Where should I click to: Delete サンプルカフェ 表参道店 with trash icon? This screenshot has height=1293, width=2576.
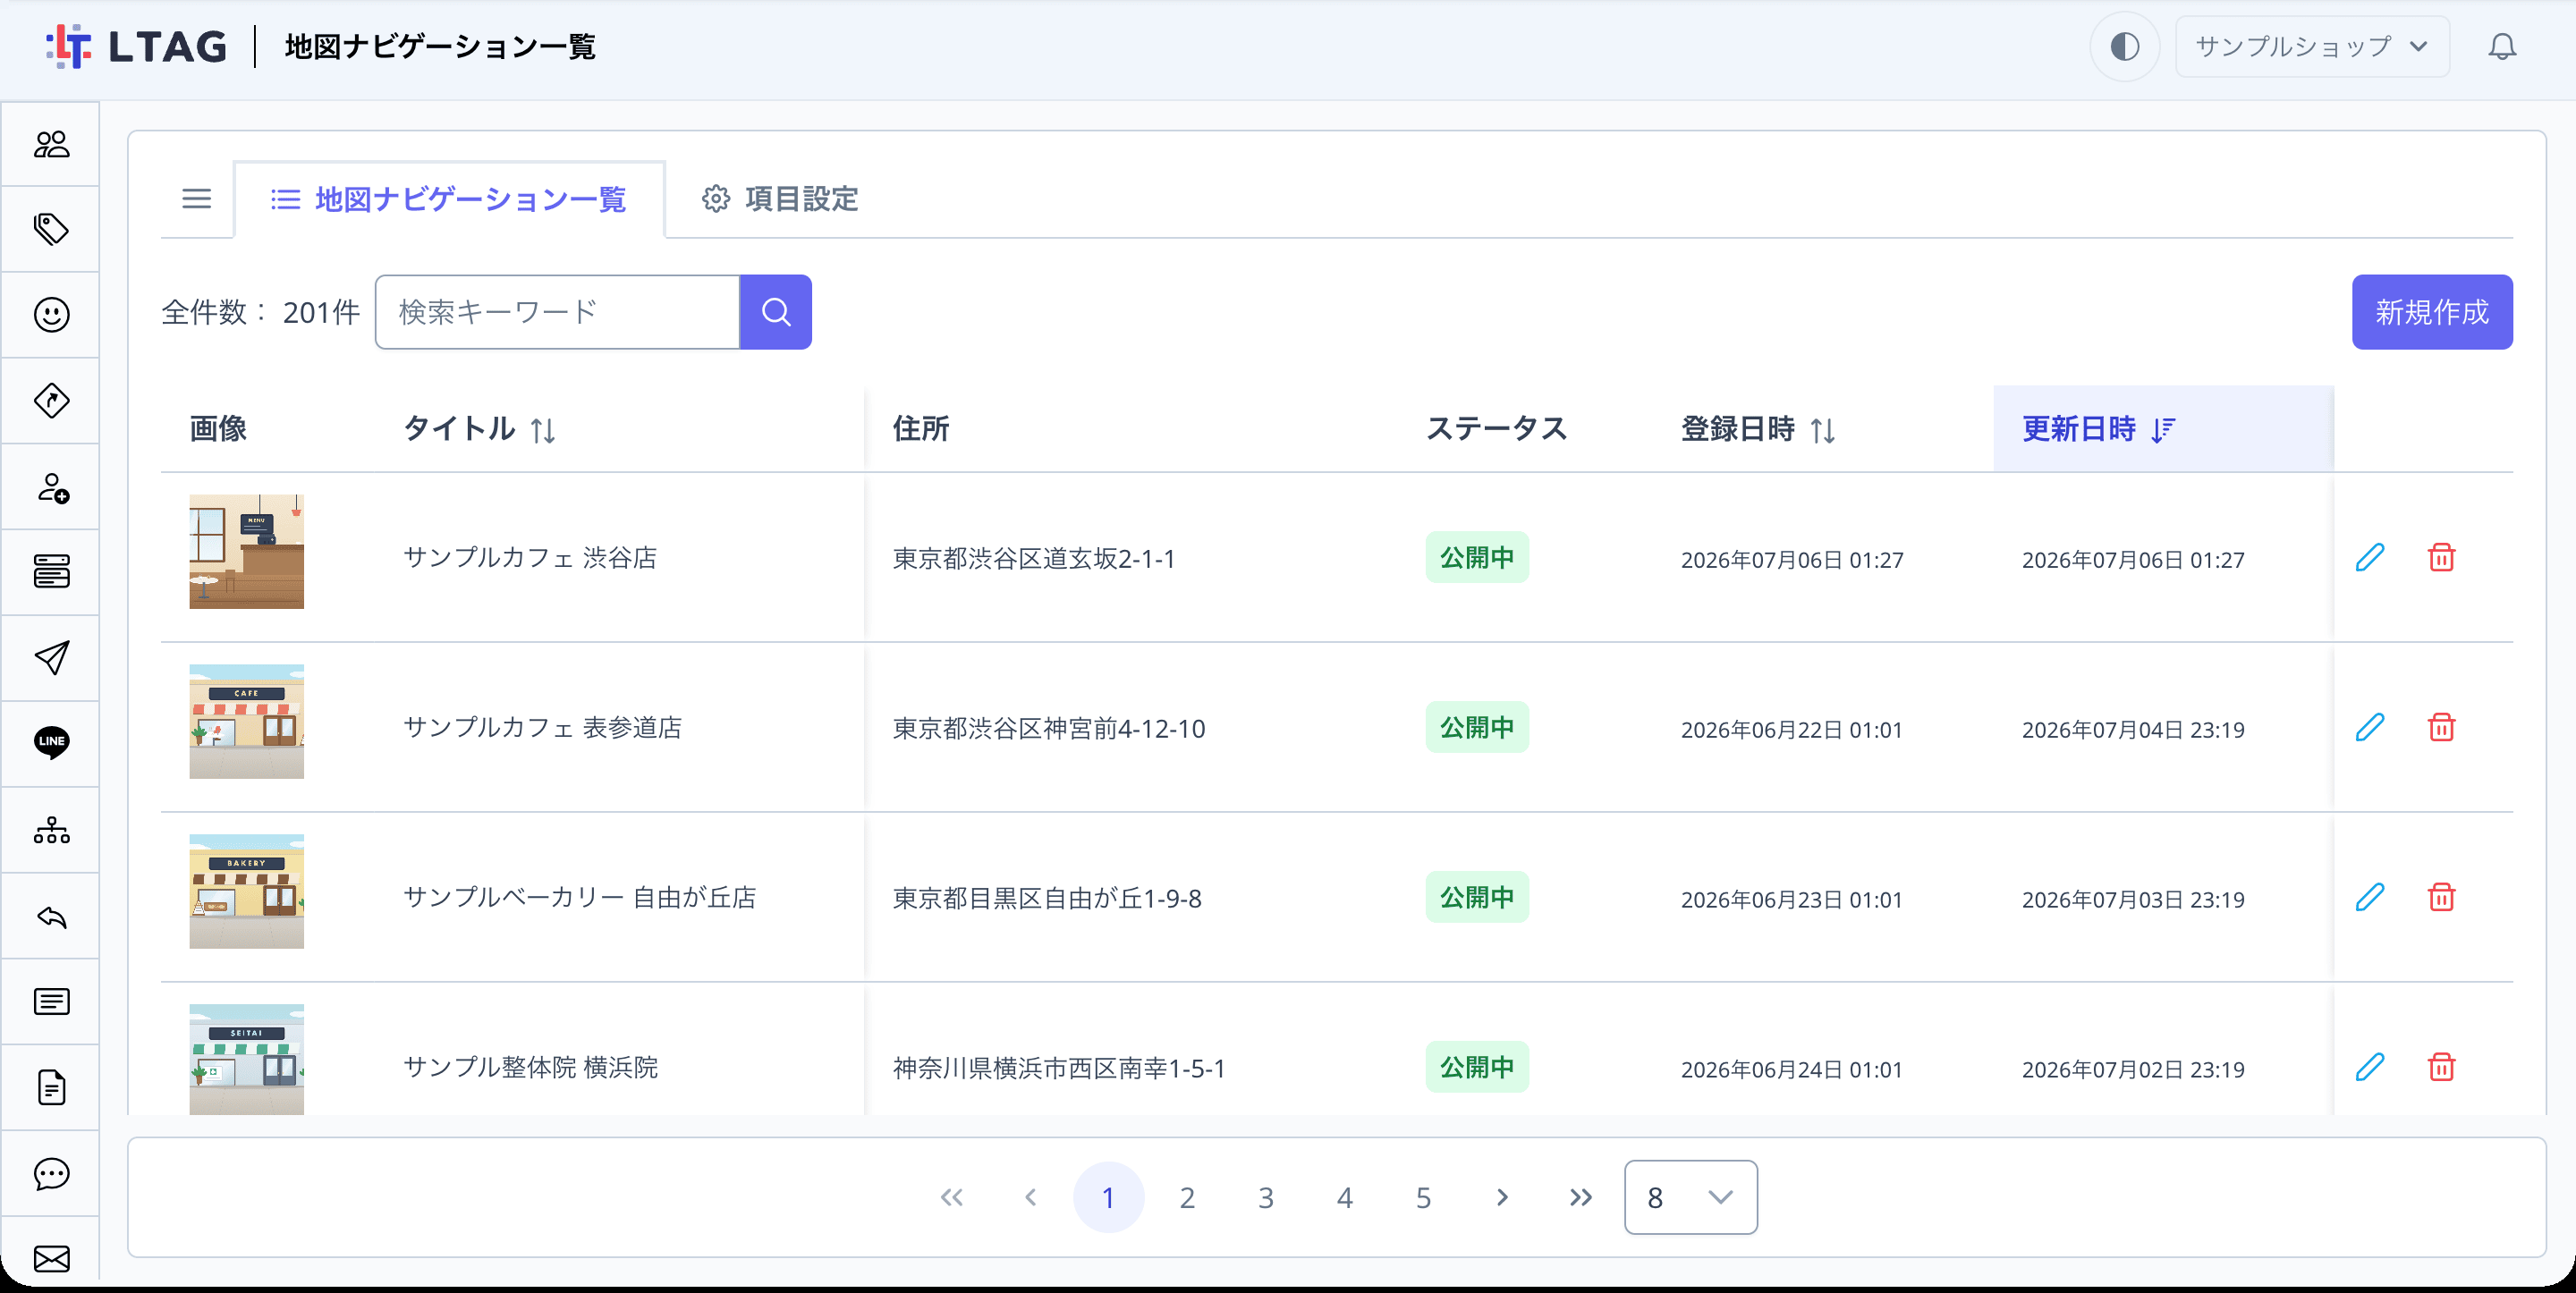[x=2441, y=727]
